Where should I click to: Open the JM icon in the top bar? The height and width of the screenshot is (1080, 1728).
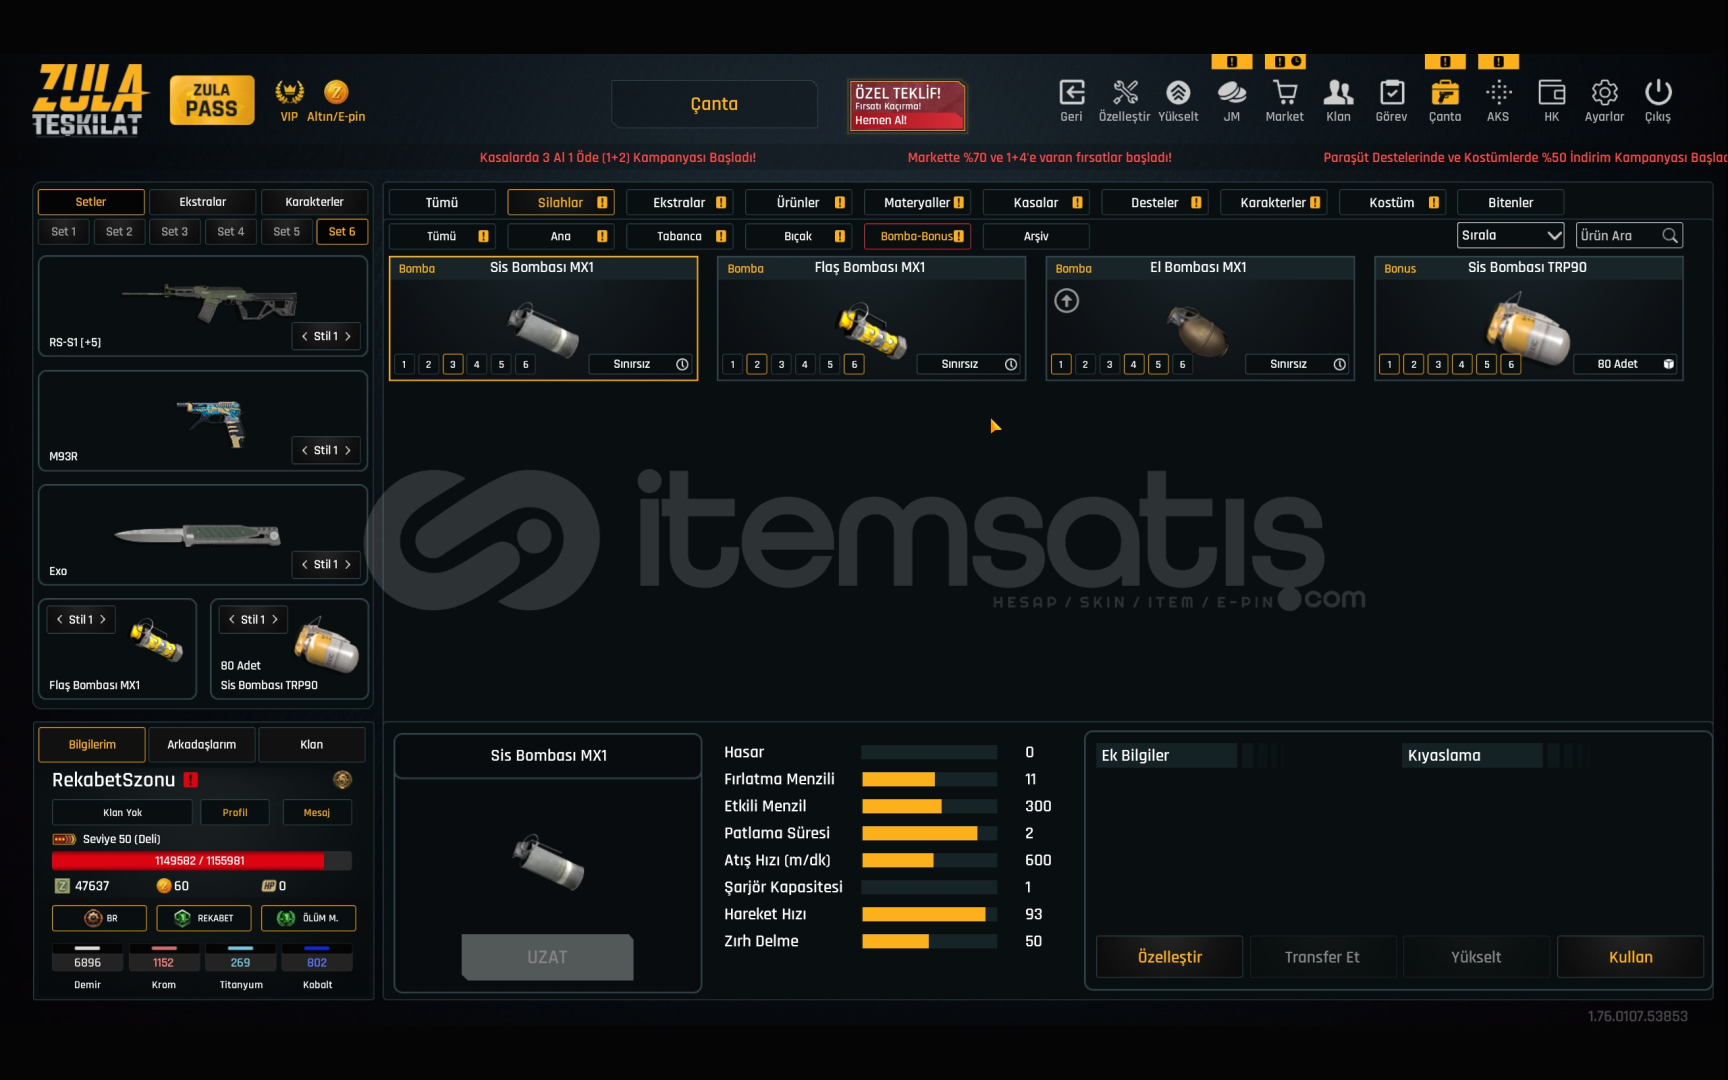1232,93
